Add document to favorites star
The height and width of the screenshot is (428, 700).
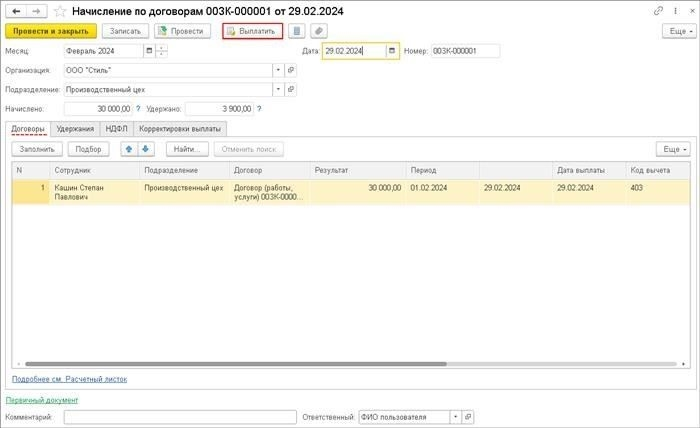60,12
